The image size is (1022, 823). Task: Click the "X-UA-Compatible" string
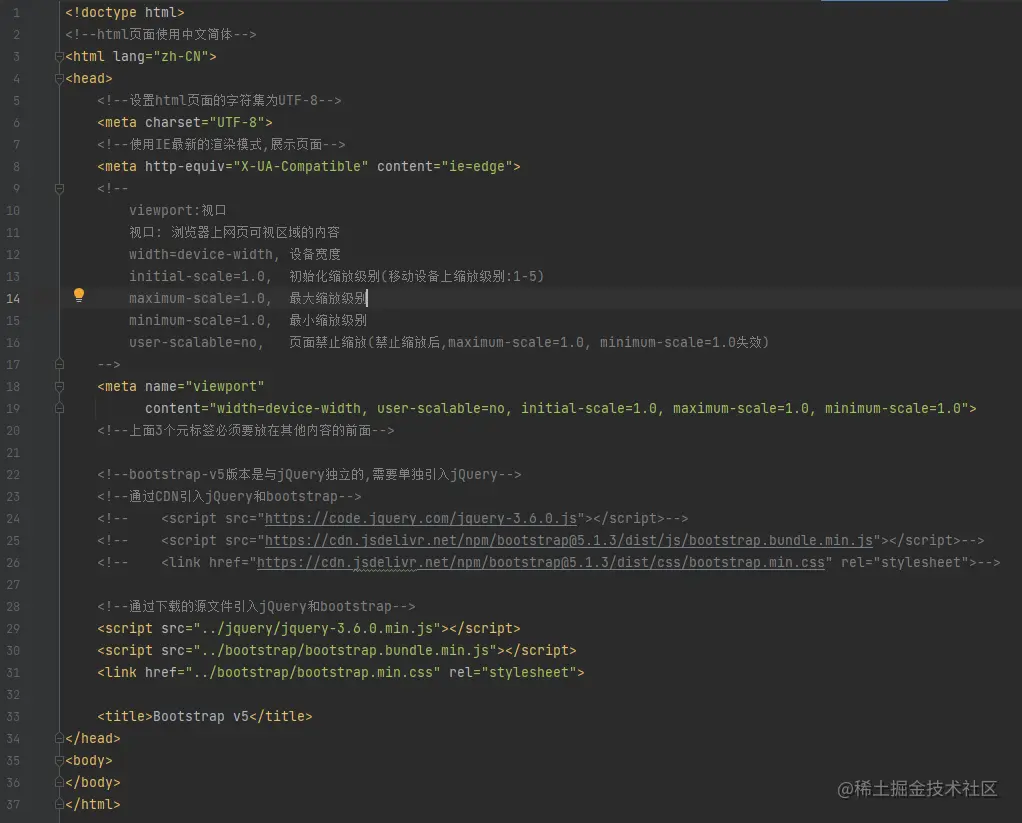301,167
